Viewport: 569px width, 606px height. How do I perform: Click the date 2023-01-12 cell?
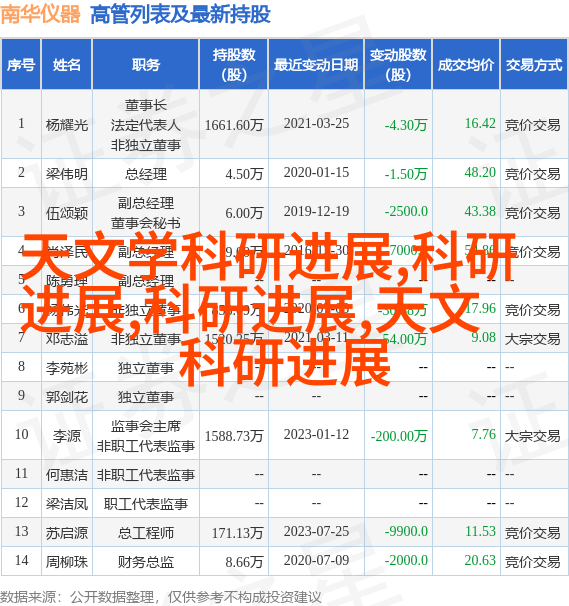coord(316,434)
